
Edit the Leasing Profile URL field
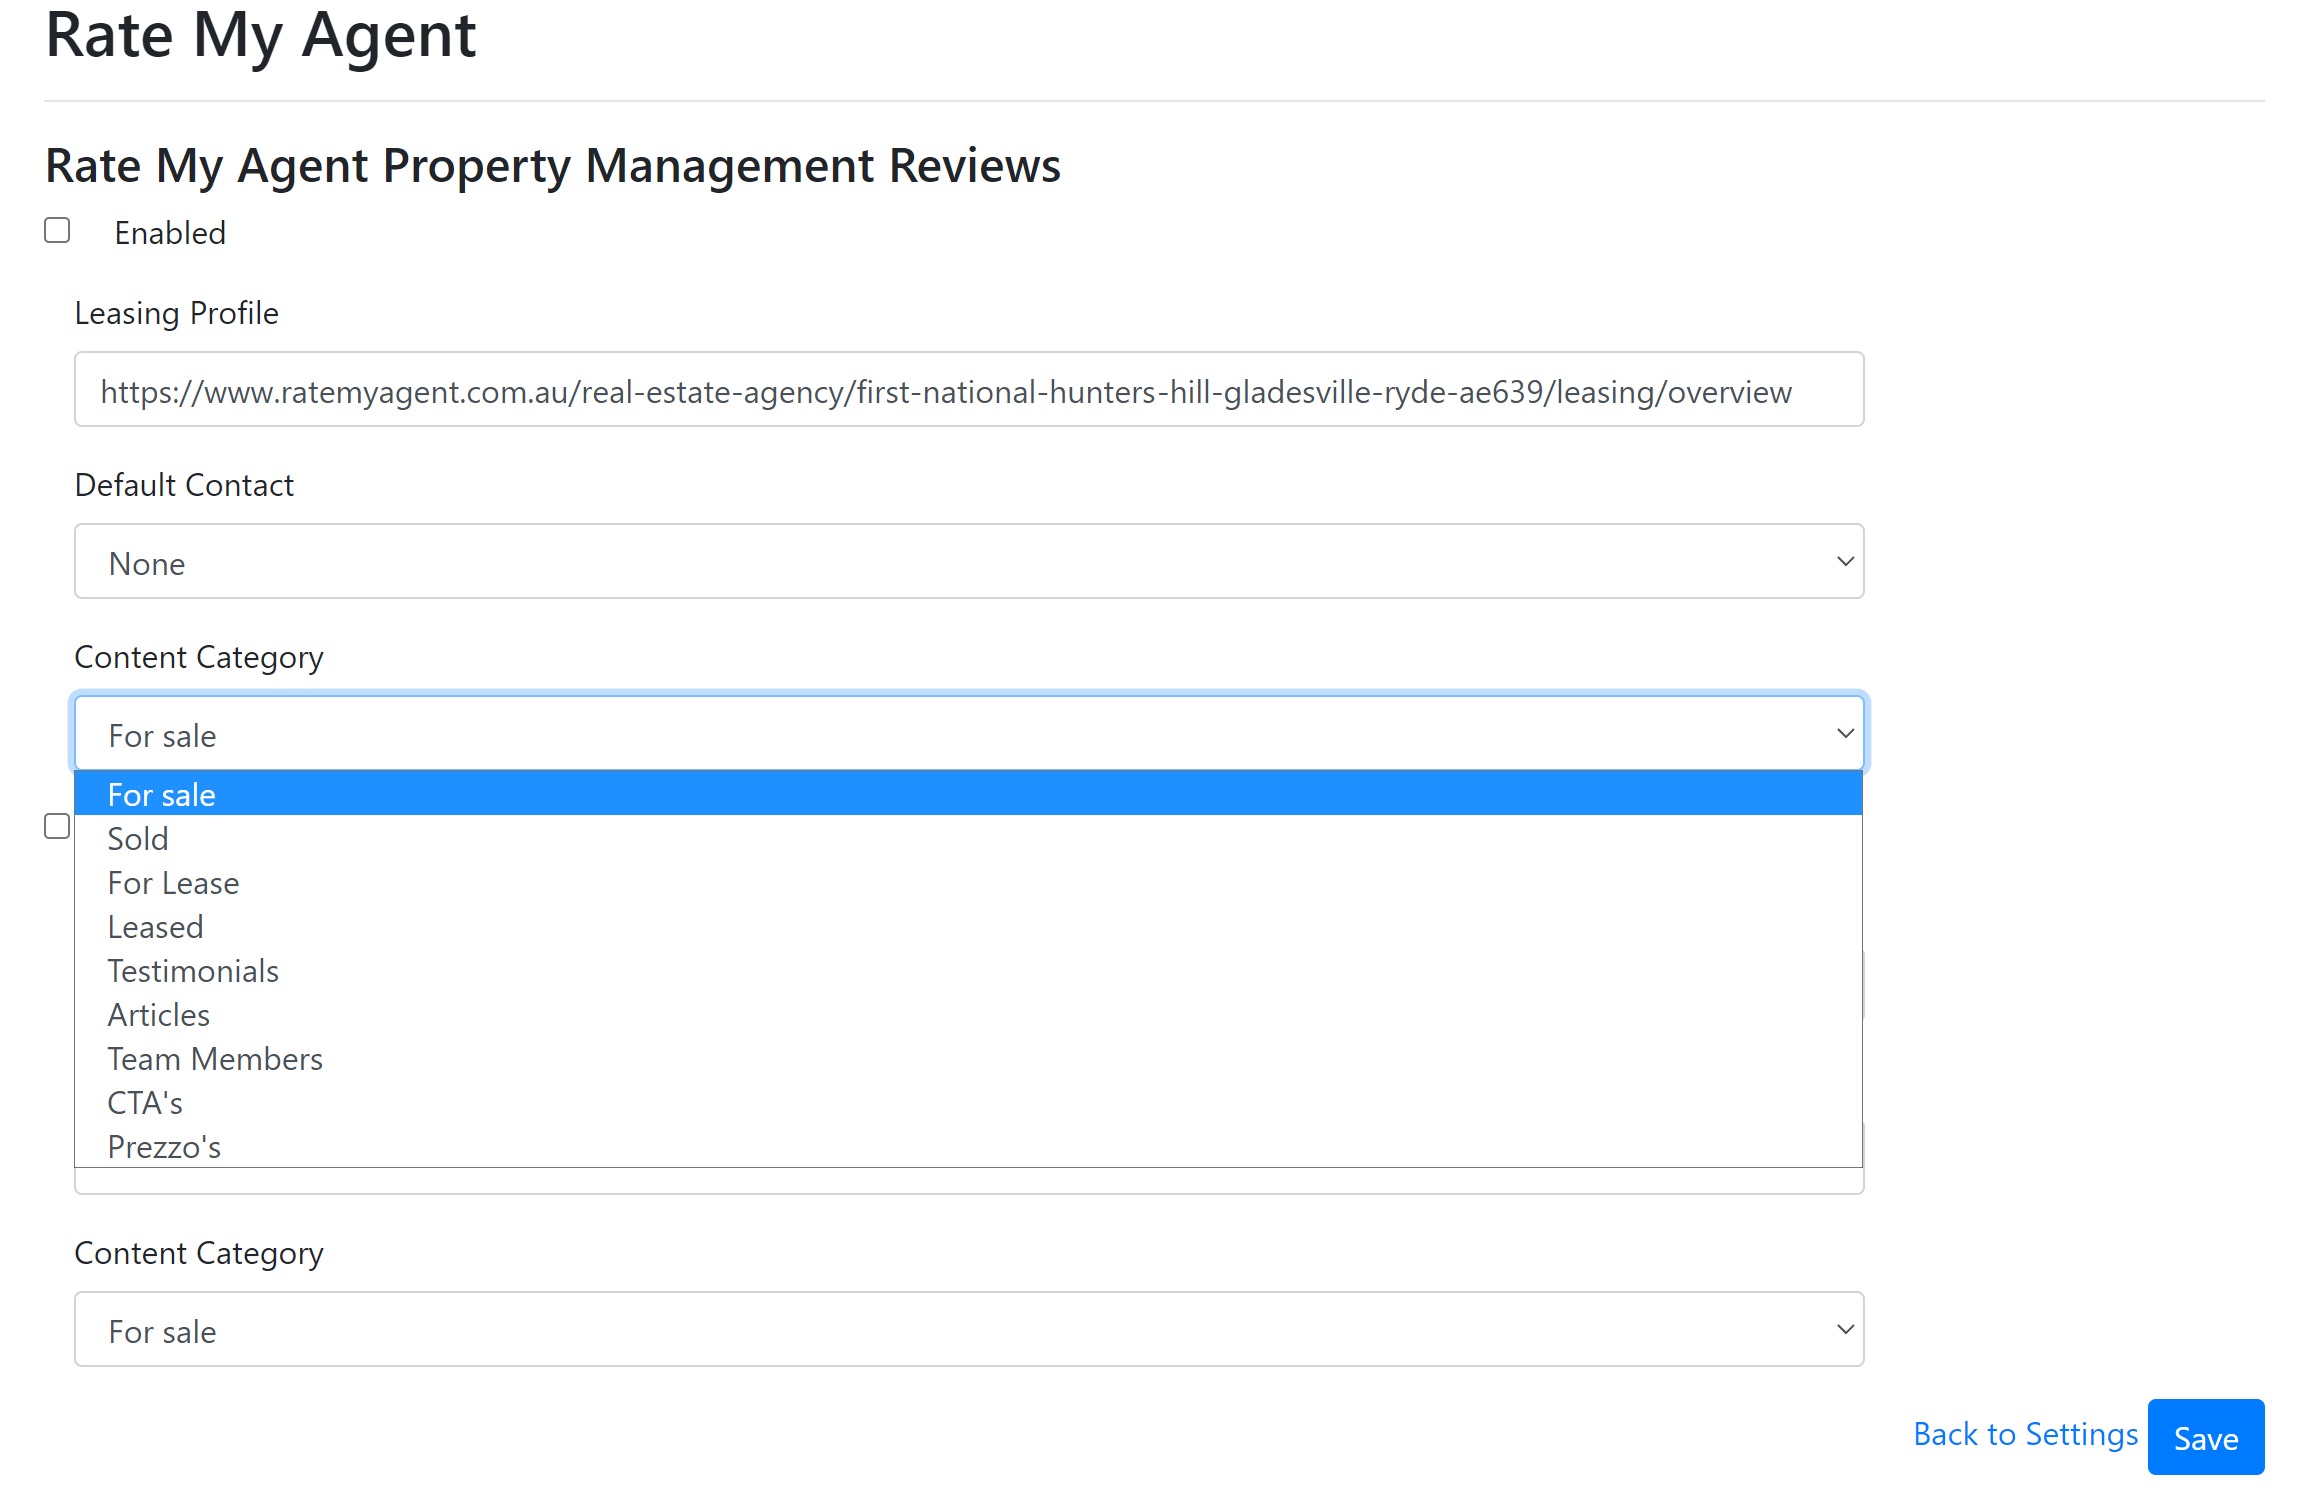coord(969,390)
